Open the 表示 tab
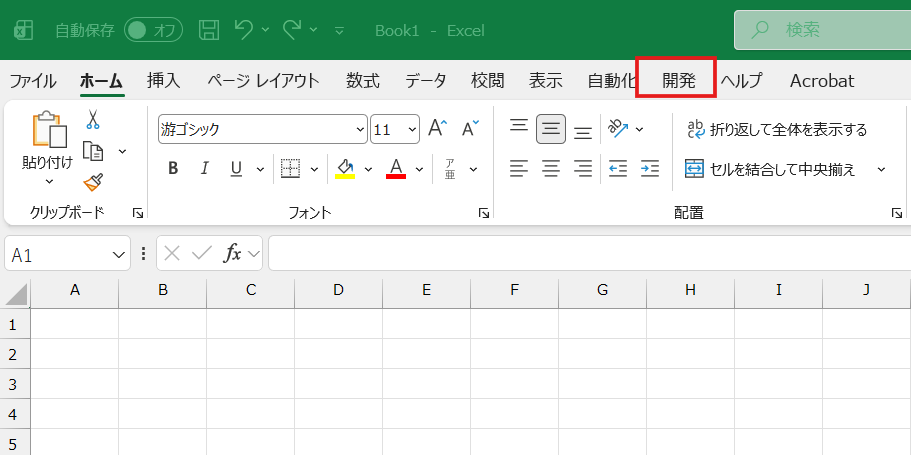Viewport: 911px width, 455px height. 546,81
